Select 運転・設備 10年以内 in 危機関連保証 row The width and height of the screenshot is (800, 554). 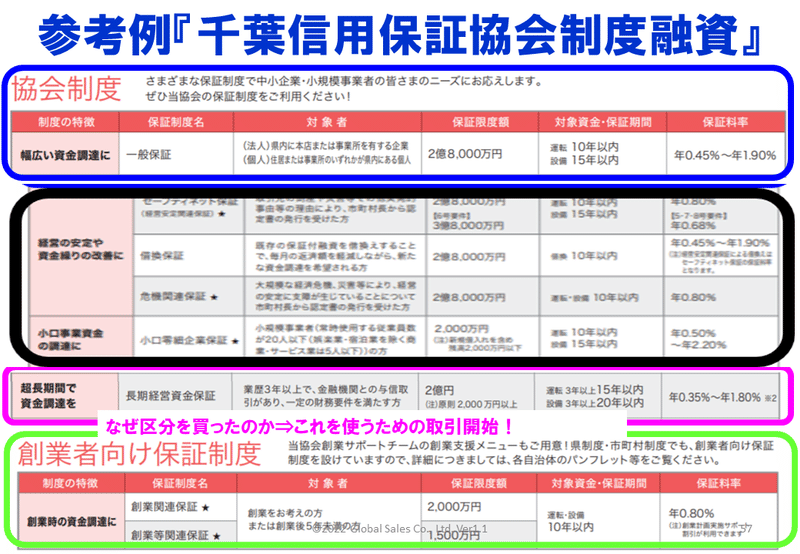pyautogui.click(x=594, y=297)
